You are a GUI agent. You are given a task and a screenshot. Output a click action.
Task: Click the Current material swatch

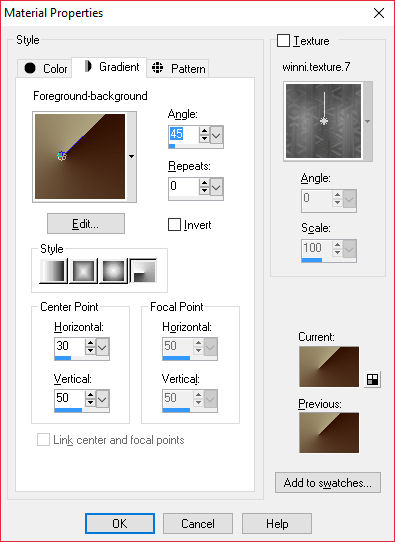[x=329, y=366]
